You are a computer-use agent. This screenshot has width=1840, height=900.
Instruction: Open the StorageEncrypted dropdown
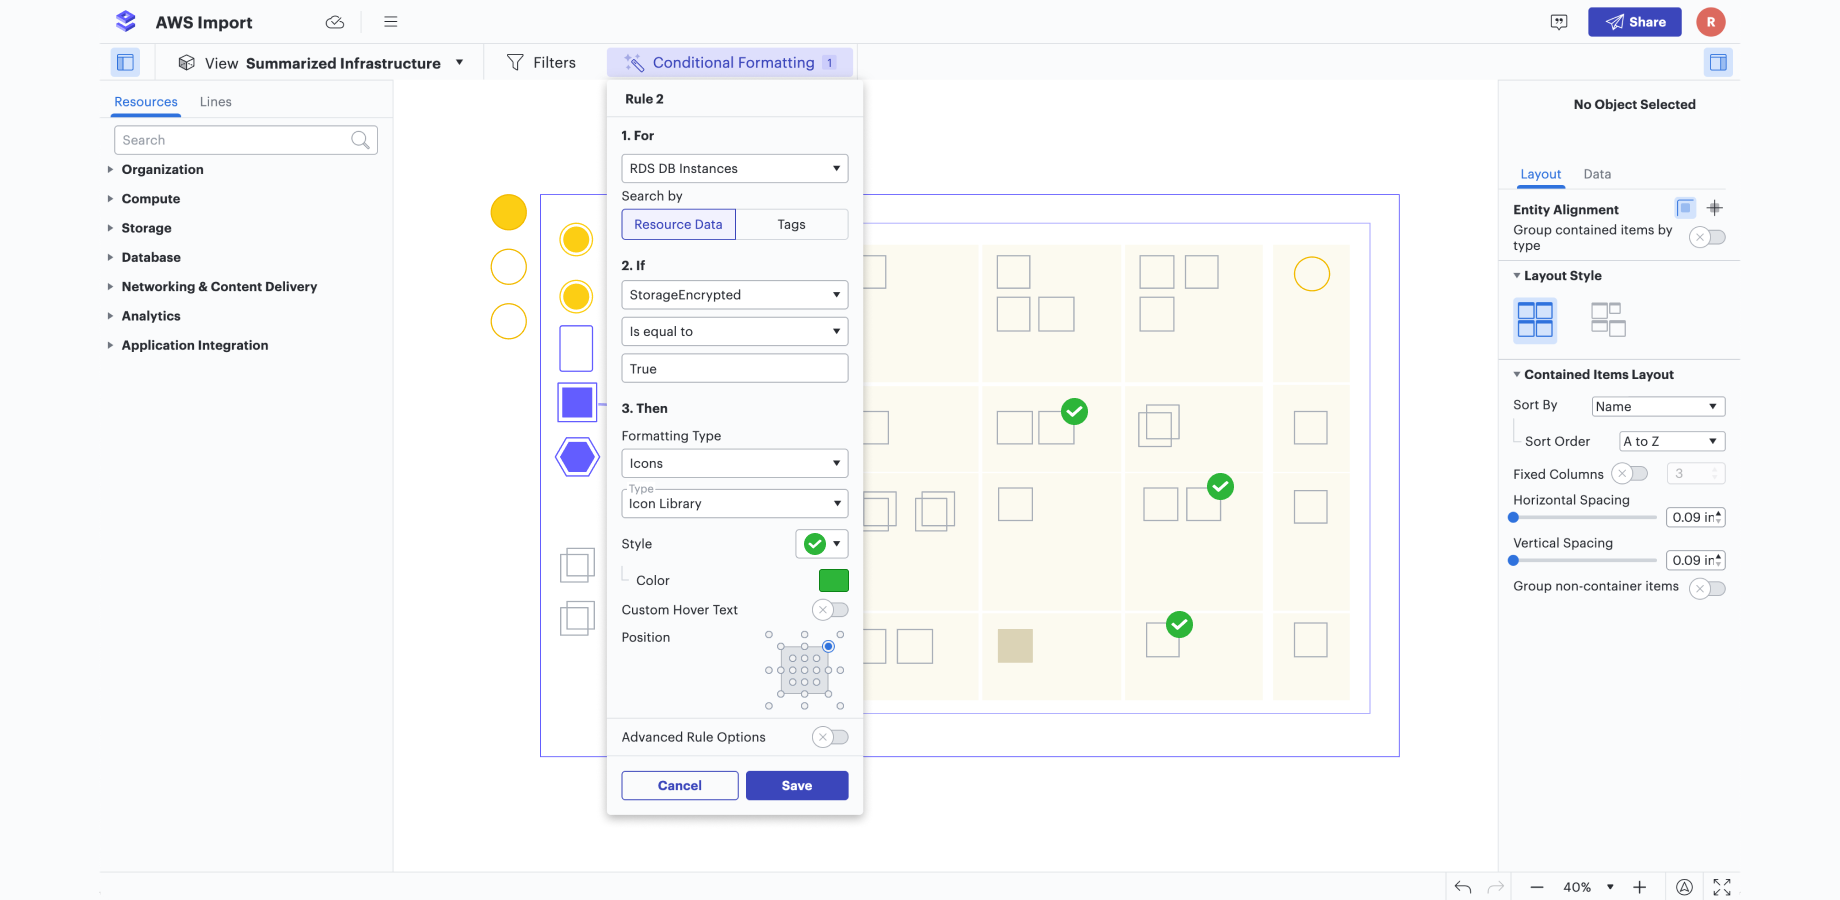[x=735, y=295]
